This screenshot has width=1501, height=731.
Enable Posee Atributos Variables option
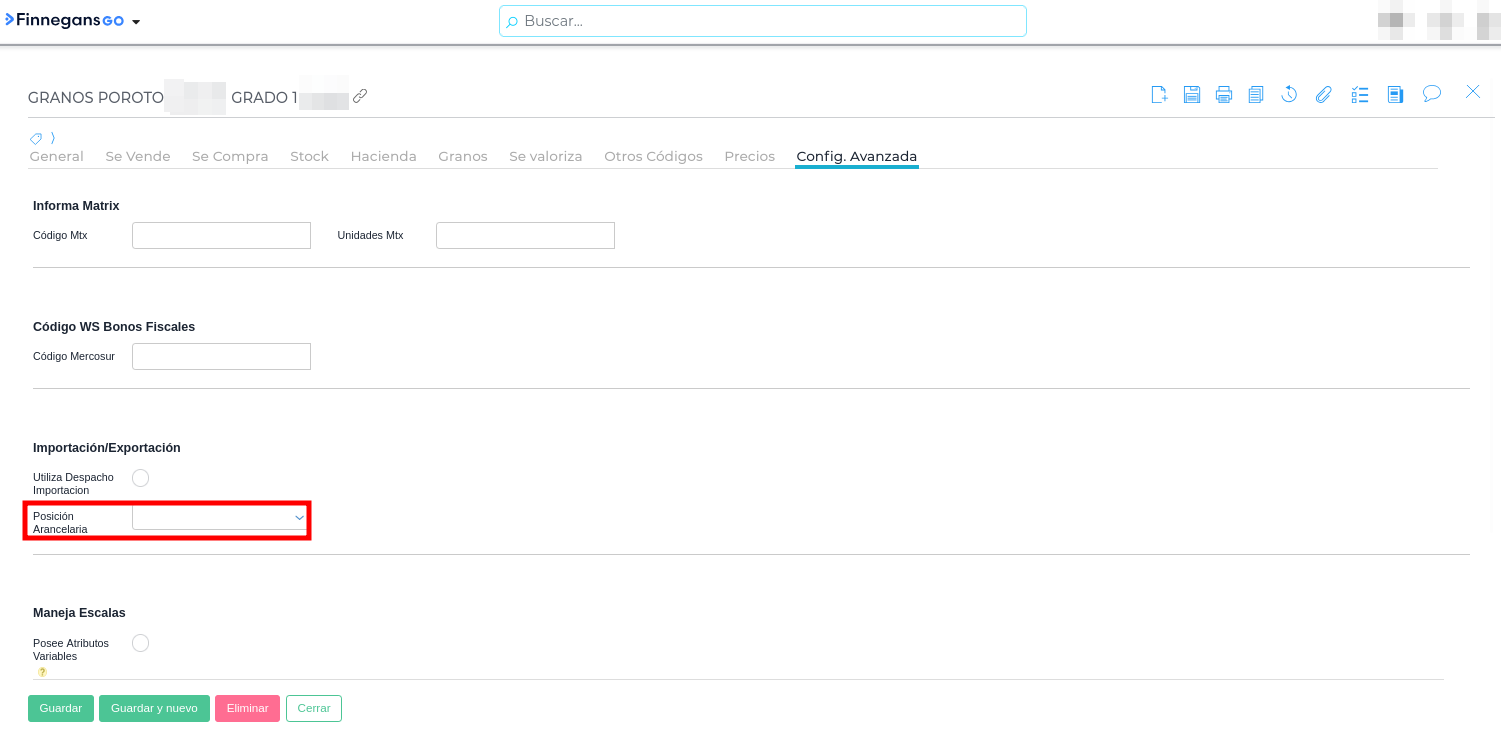click(141, 643)
